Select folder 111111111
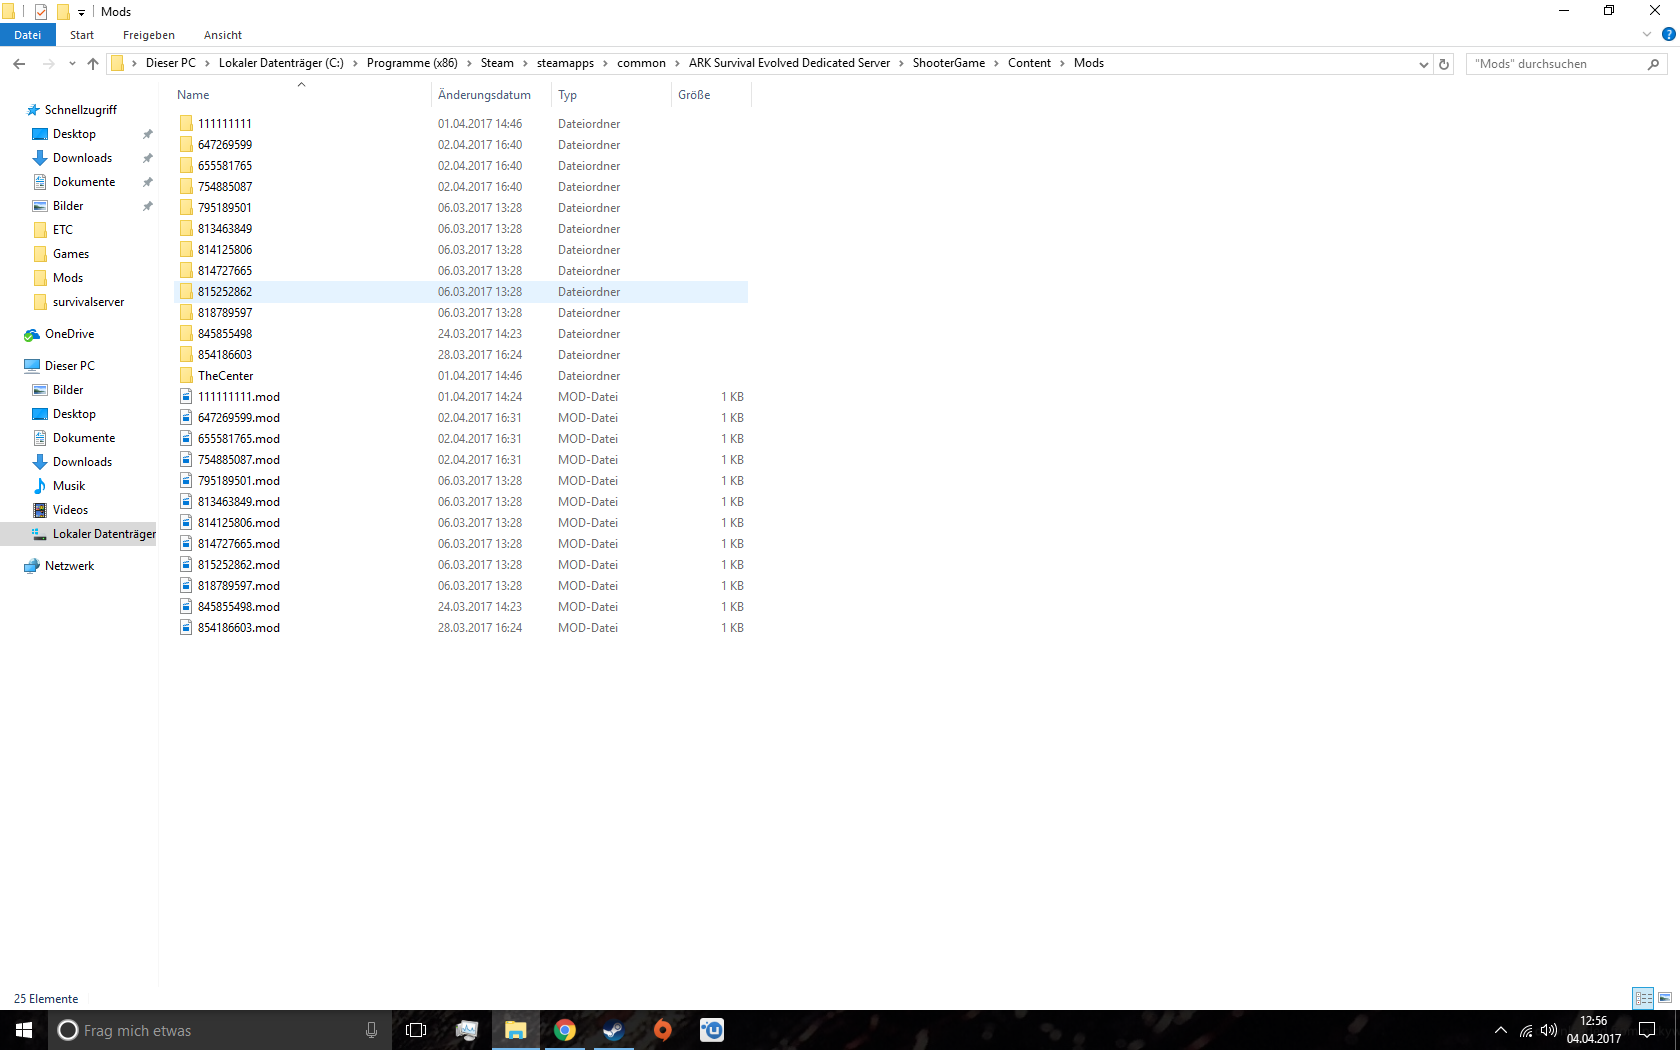Screen dimensions: 1680x1050 [x=225, y=124]
